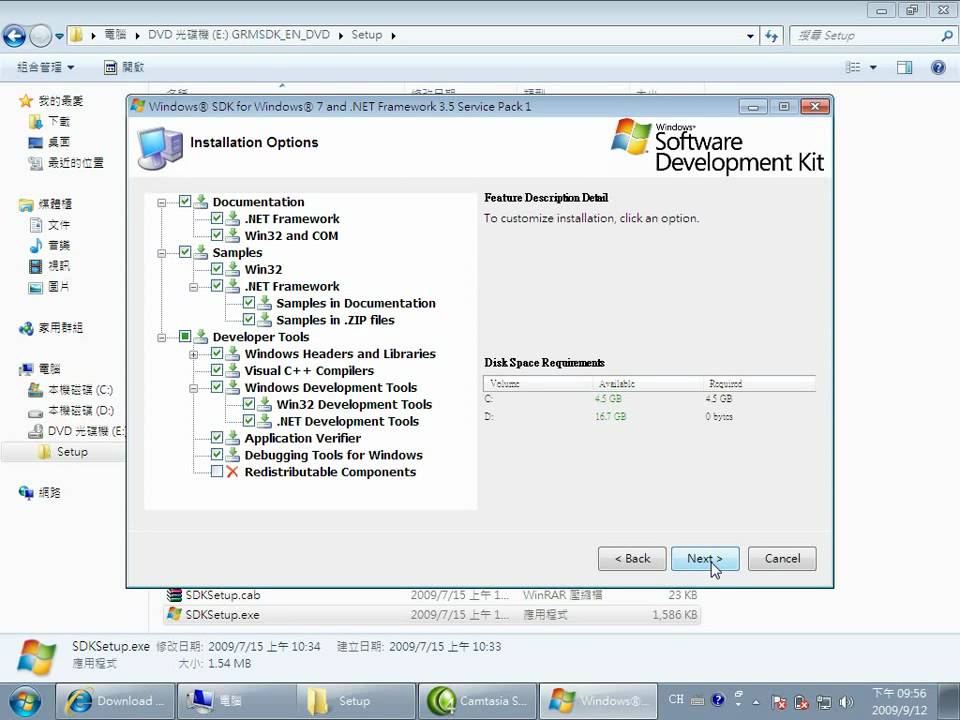Open Explorer address bar history dropdown
Image resolution: width=960 pixels, height=720 pixels.
click(750, 36)
